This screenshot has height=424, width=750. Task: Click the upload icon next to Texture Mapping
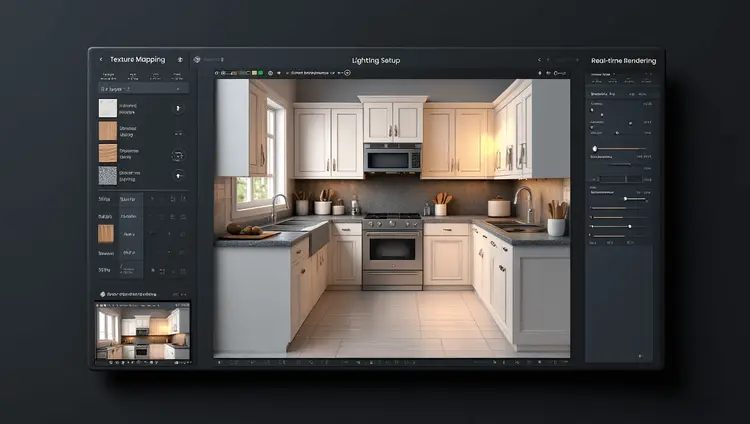[x=180, y=60]
